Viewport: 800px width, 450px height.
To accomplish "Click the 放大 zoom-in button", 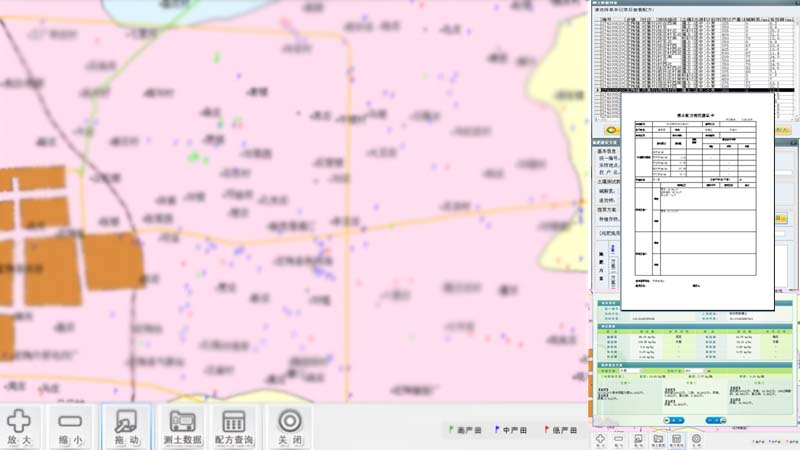I will 19,426.
